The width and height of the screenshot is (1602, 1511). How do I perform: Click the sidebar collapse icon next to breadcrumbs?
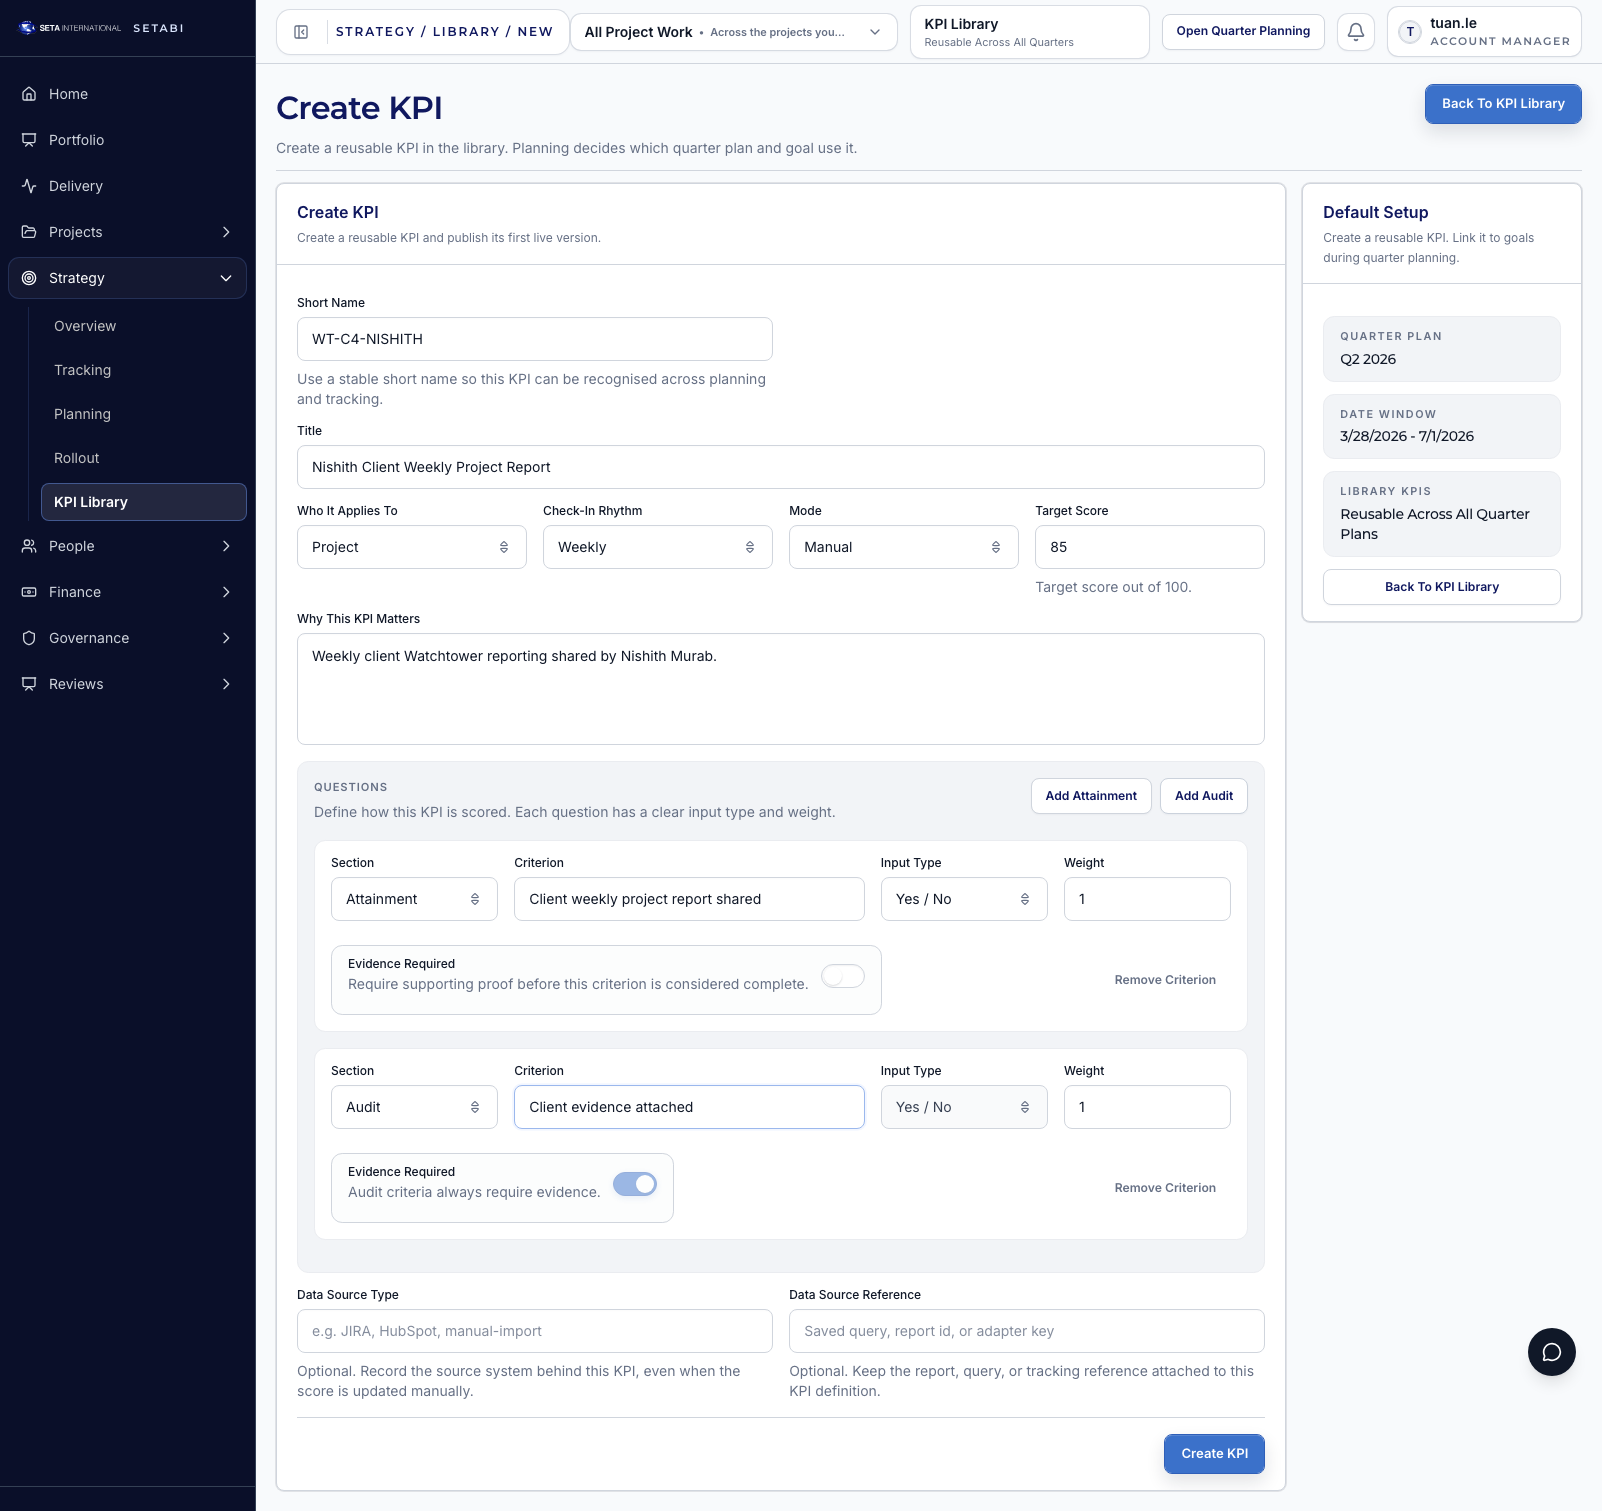[x=299, y=31]
